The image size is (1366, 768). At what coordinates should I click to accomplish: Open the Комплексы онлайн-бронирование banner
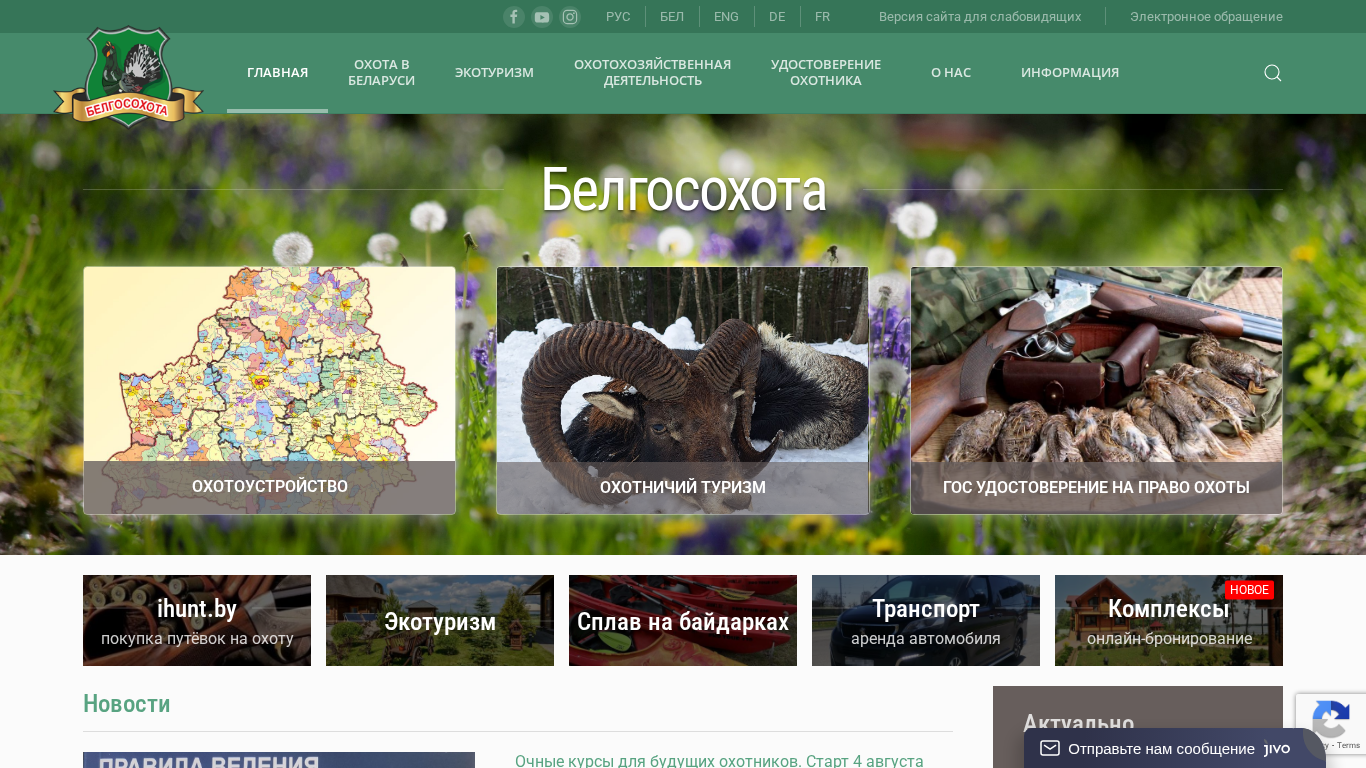pyautogui.click(x=1169, y=620)
